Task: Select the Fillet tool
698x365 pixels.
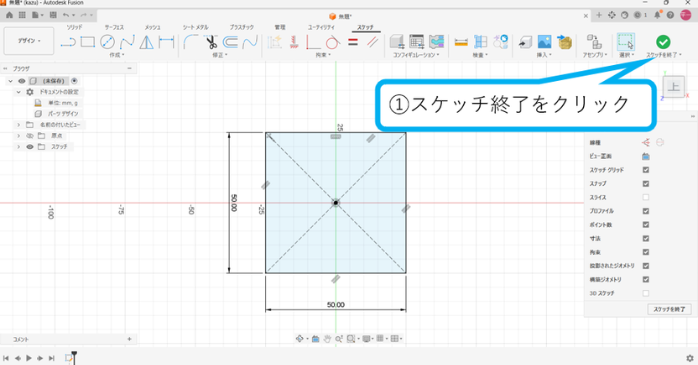Action: pos(191,42)
